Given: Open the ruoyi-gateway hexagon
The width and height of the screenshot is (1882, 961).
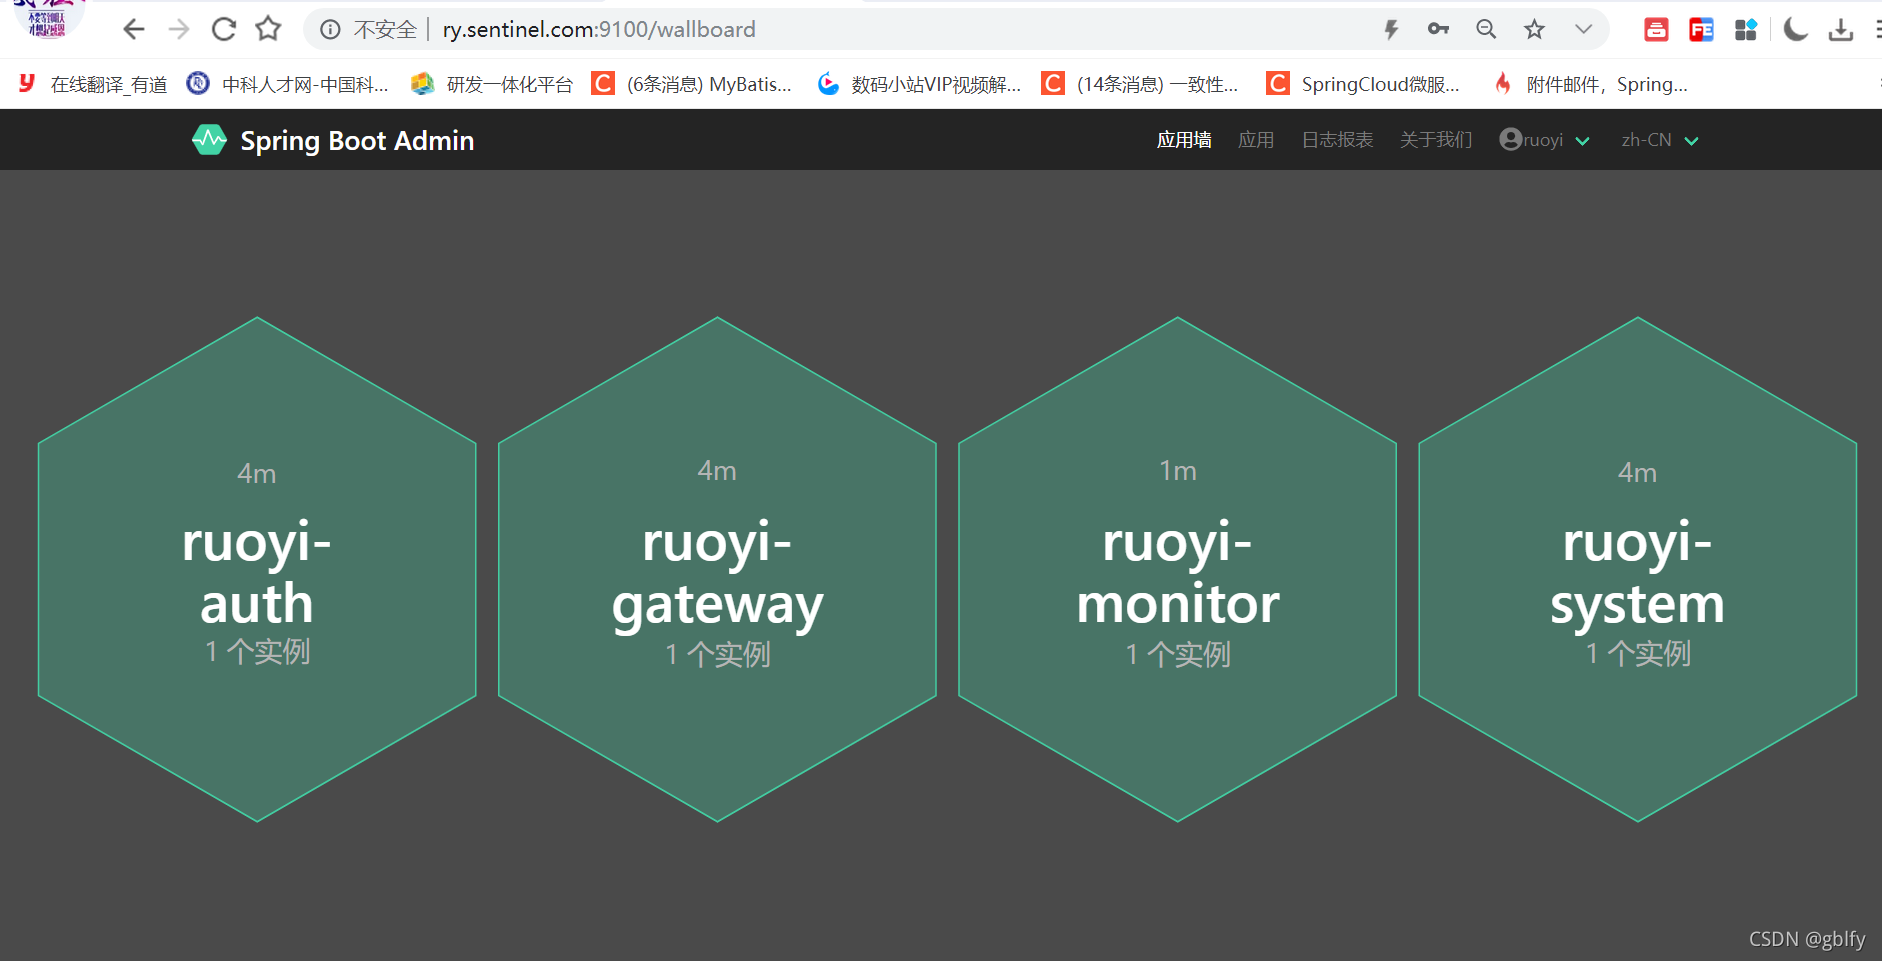Looking at the screenshot, I should click(717, 569).
